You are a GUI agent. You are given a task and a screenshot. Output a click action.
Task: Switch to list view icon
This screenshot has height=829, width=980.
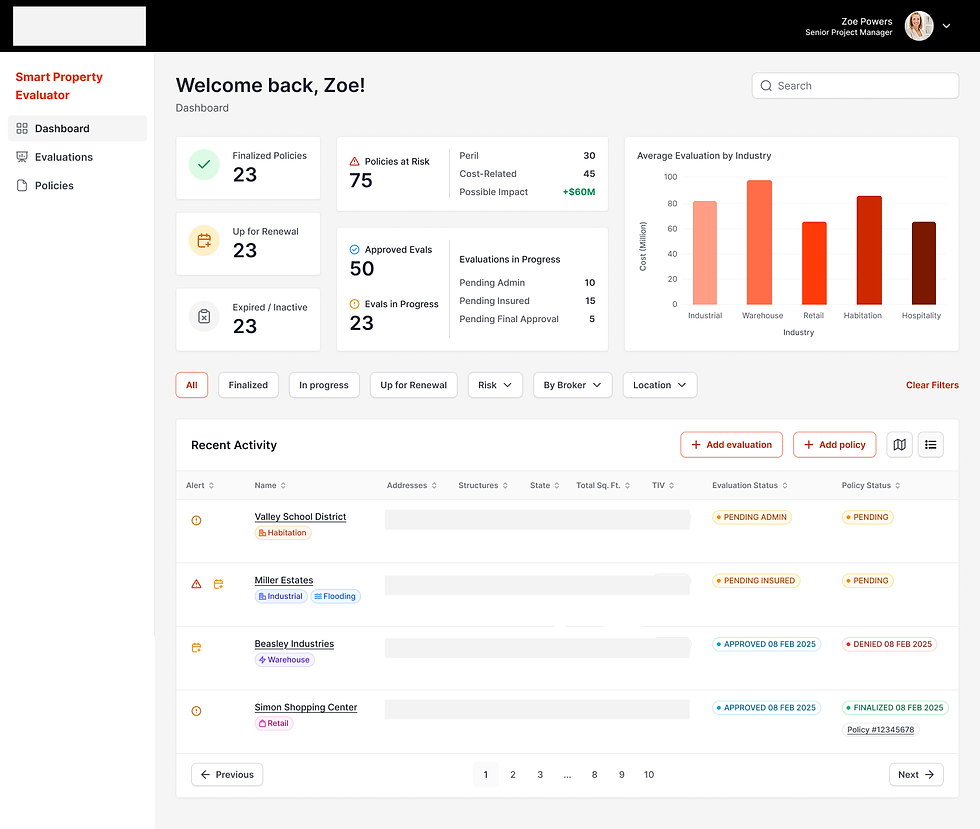(931, 445)
